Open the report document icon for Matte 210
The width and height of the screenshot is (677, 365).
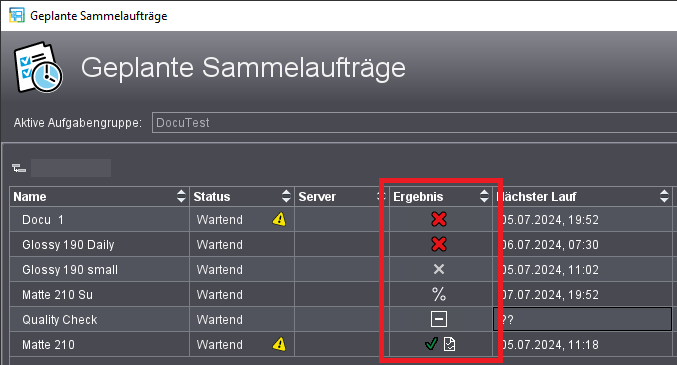coord(449,344)
